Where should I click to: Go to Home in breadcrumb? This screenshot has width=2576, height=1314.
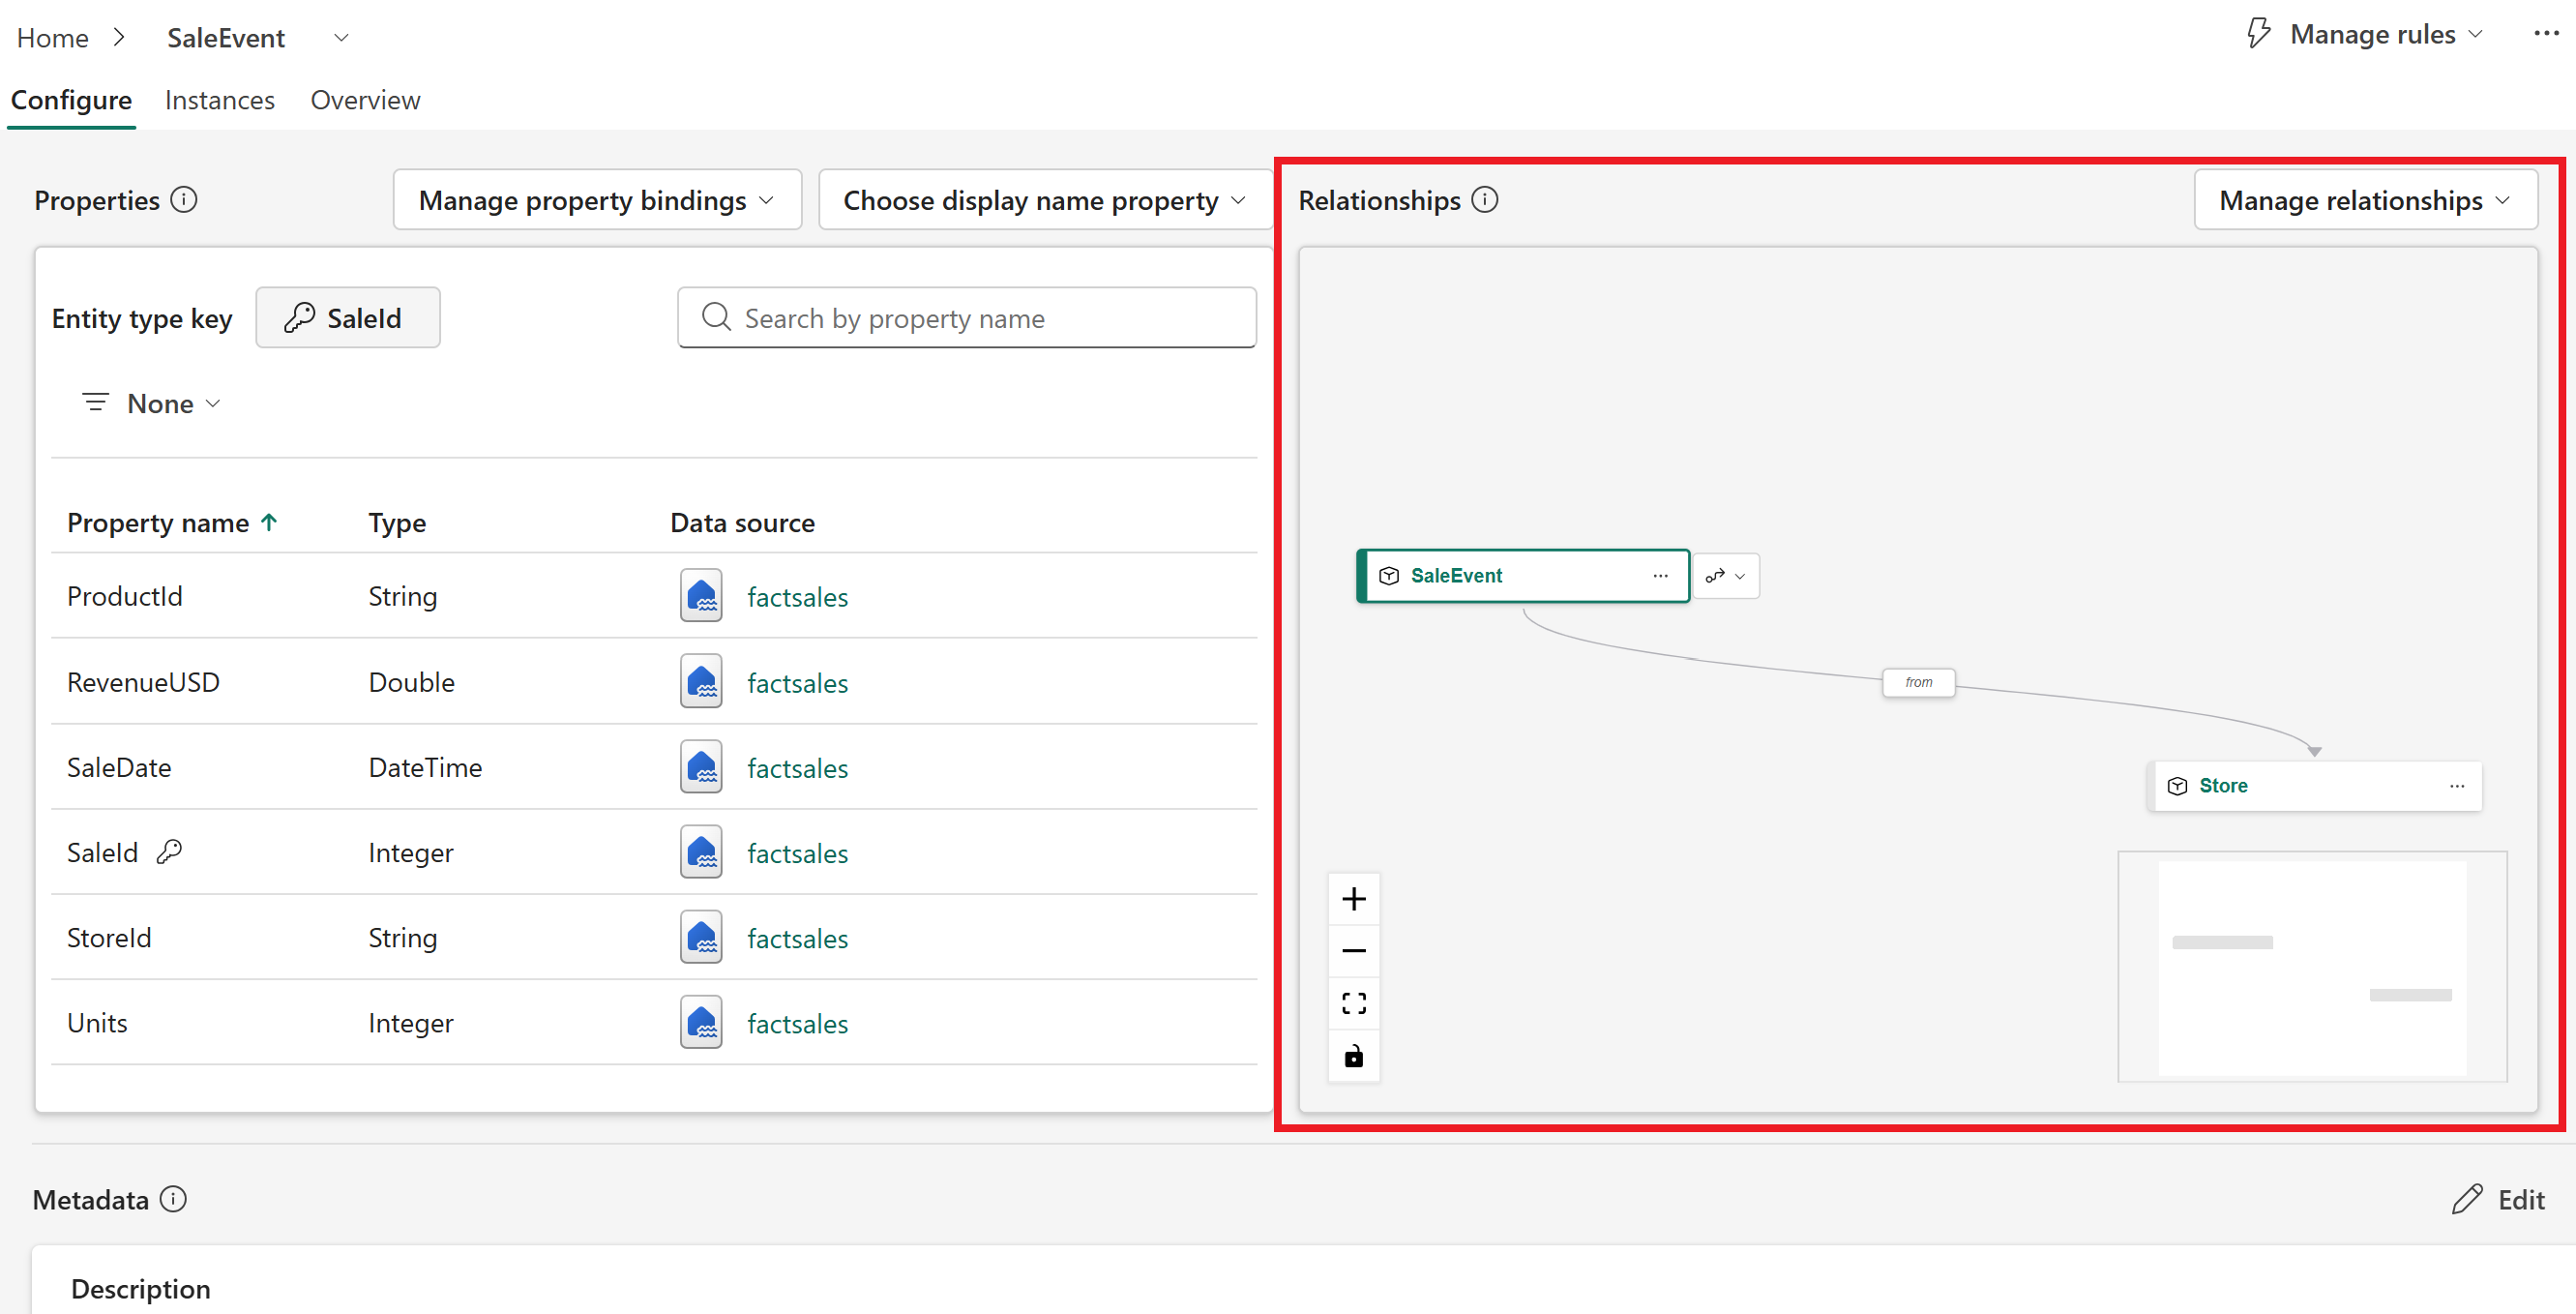53,38
